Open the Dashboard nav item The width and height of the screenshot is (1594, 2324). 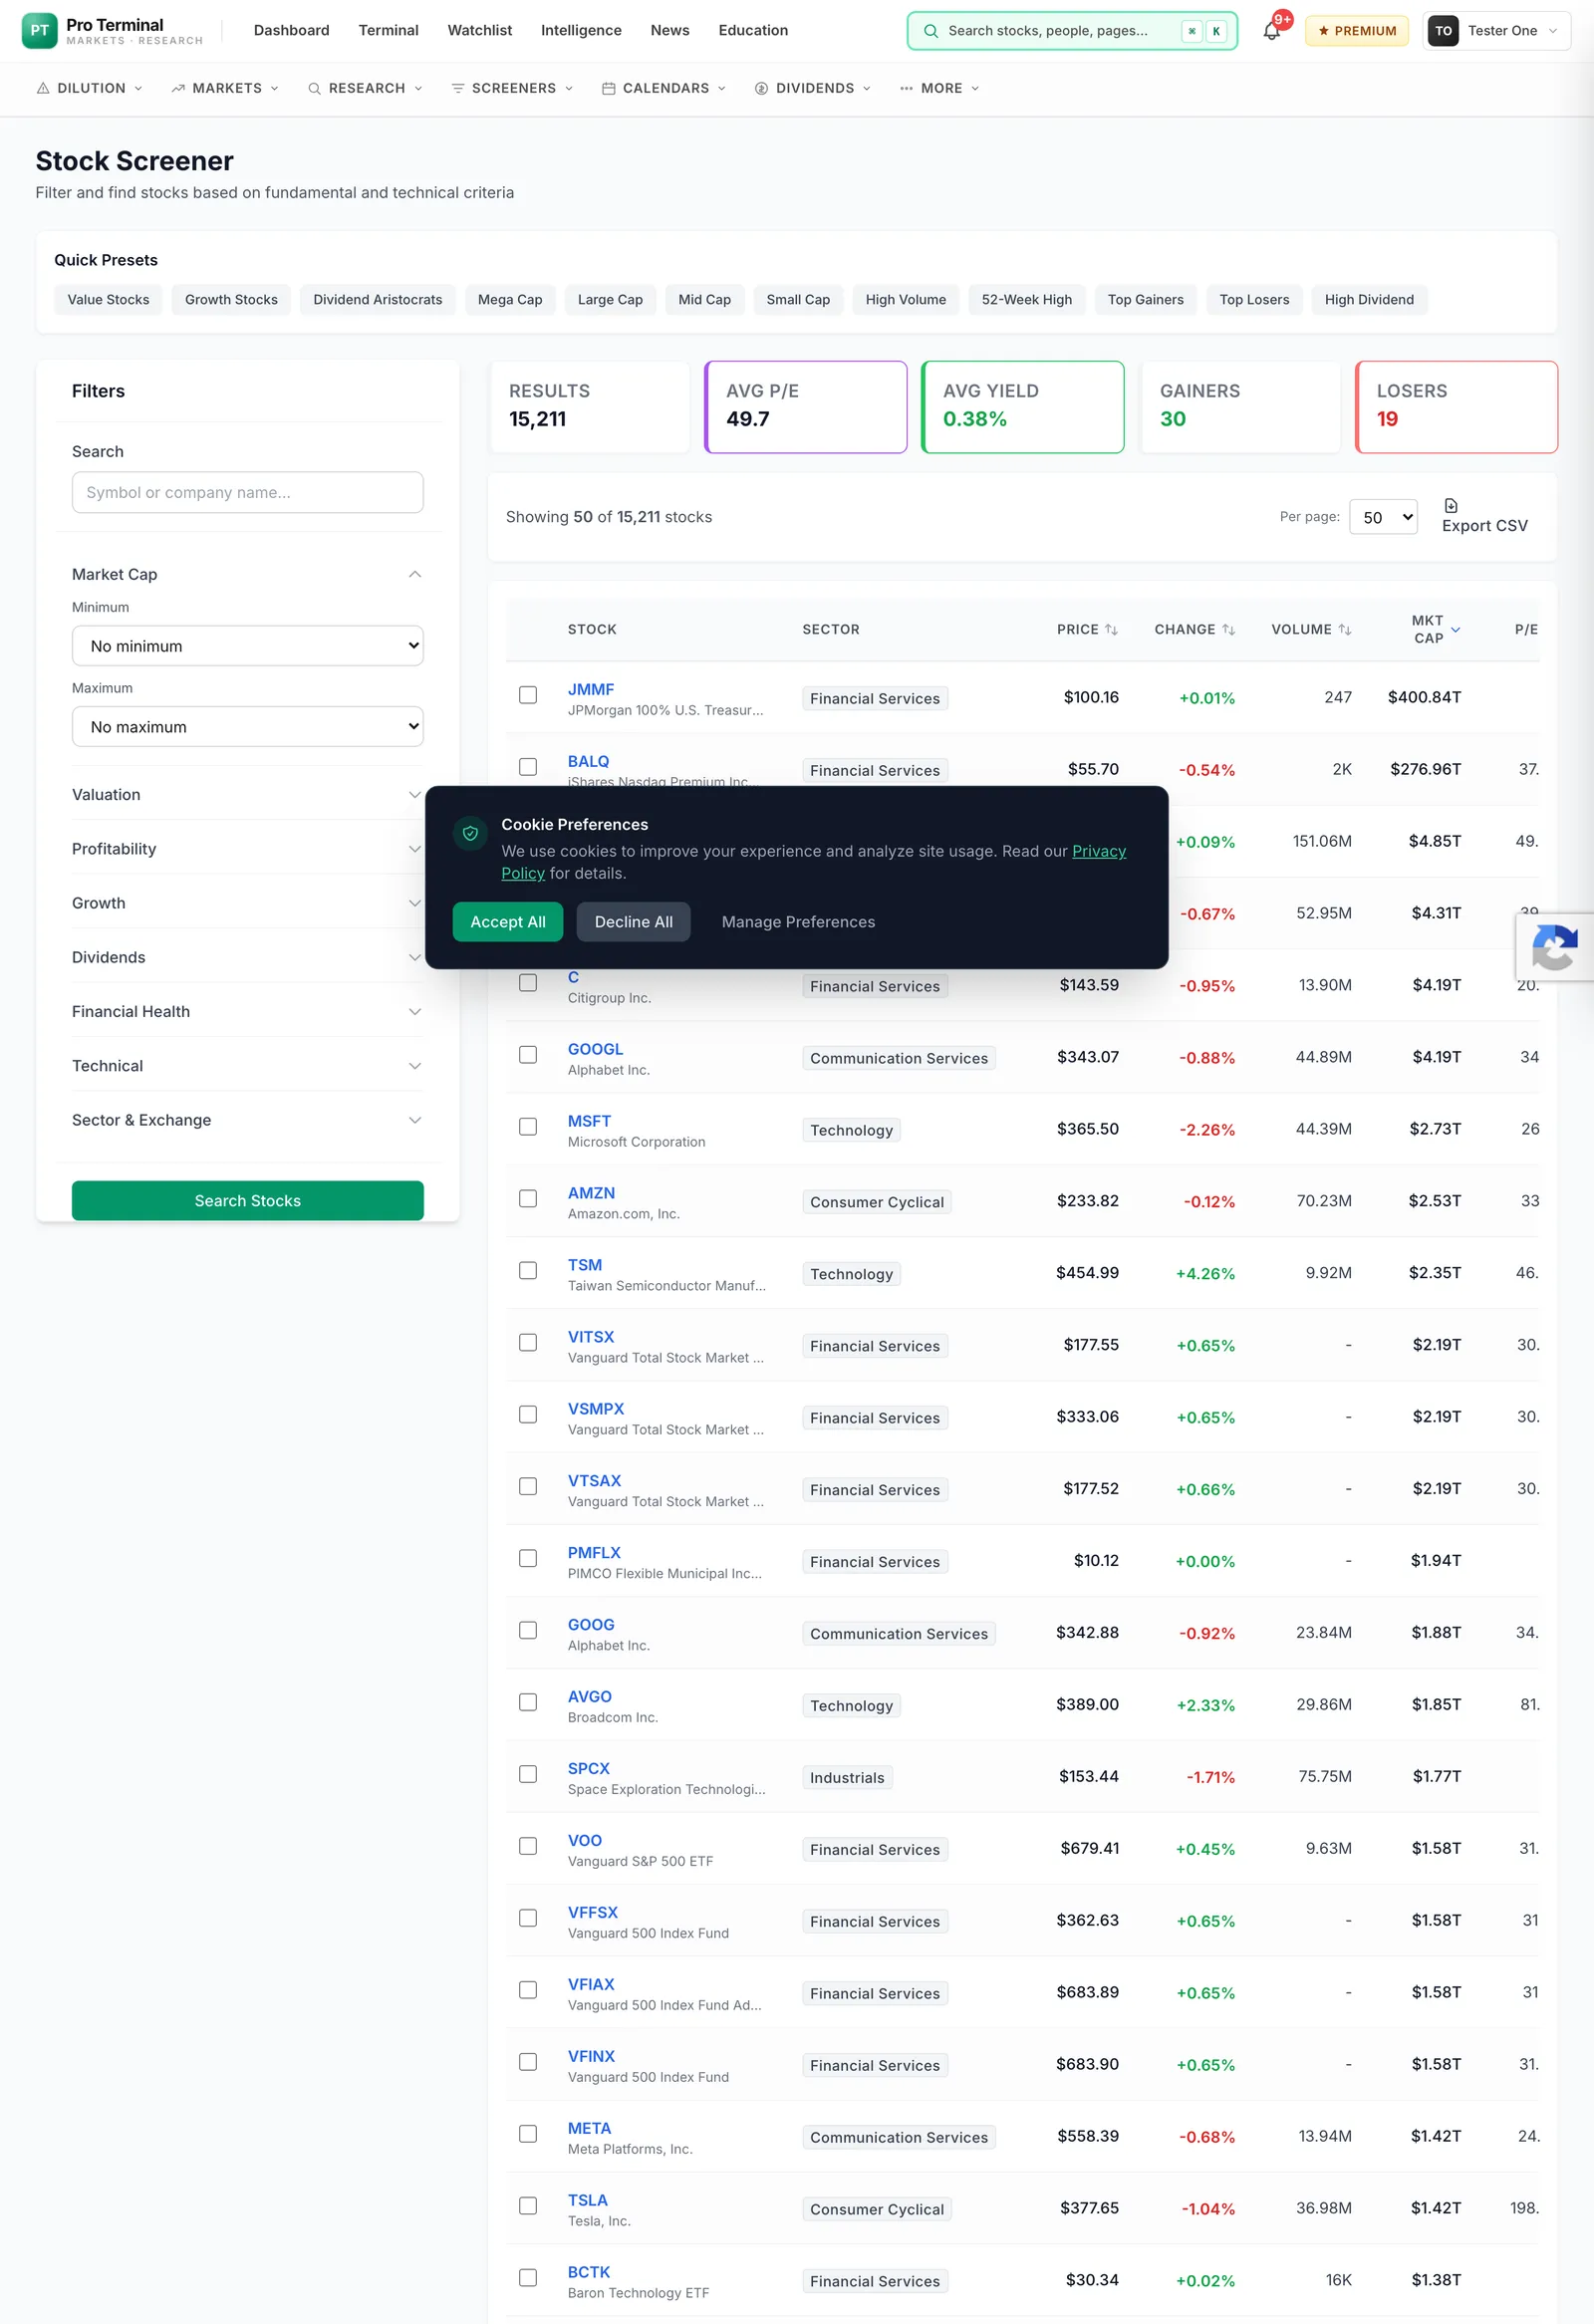pos(291,31)
